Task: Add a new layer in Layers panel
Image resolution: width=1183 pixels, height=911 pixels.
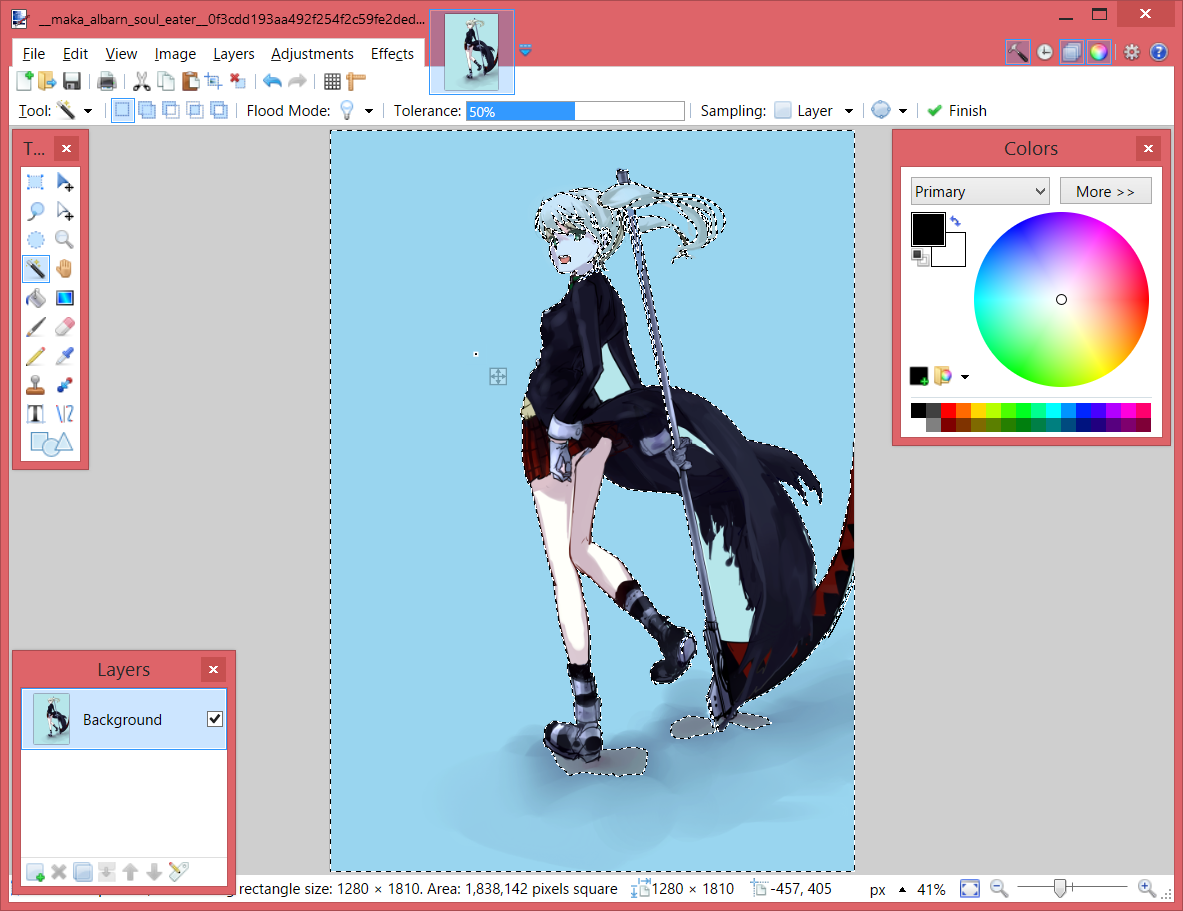Action: 35,873
